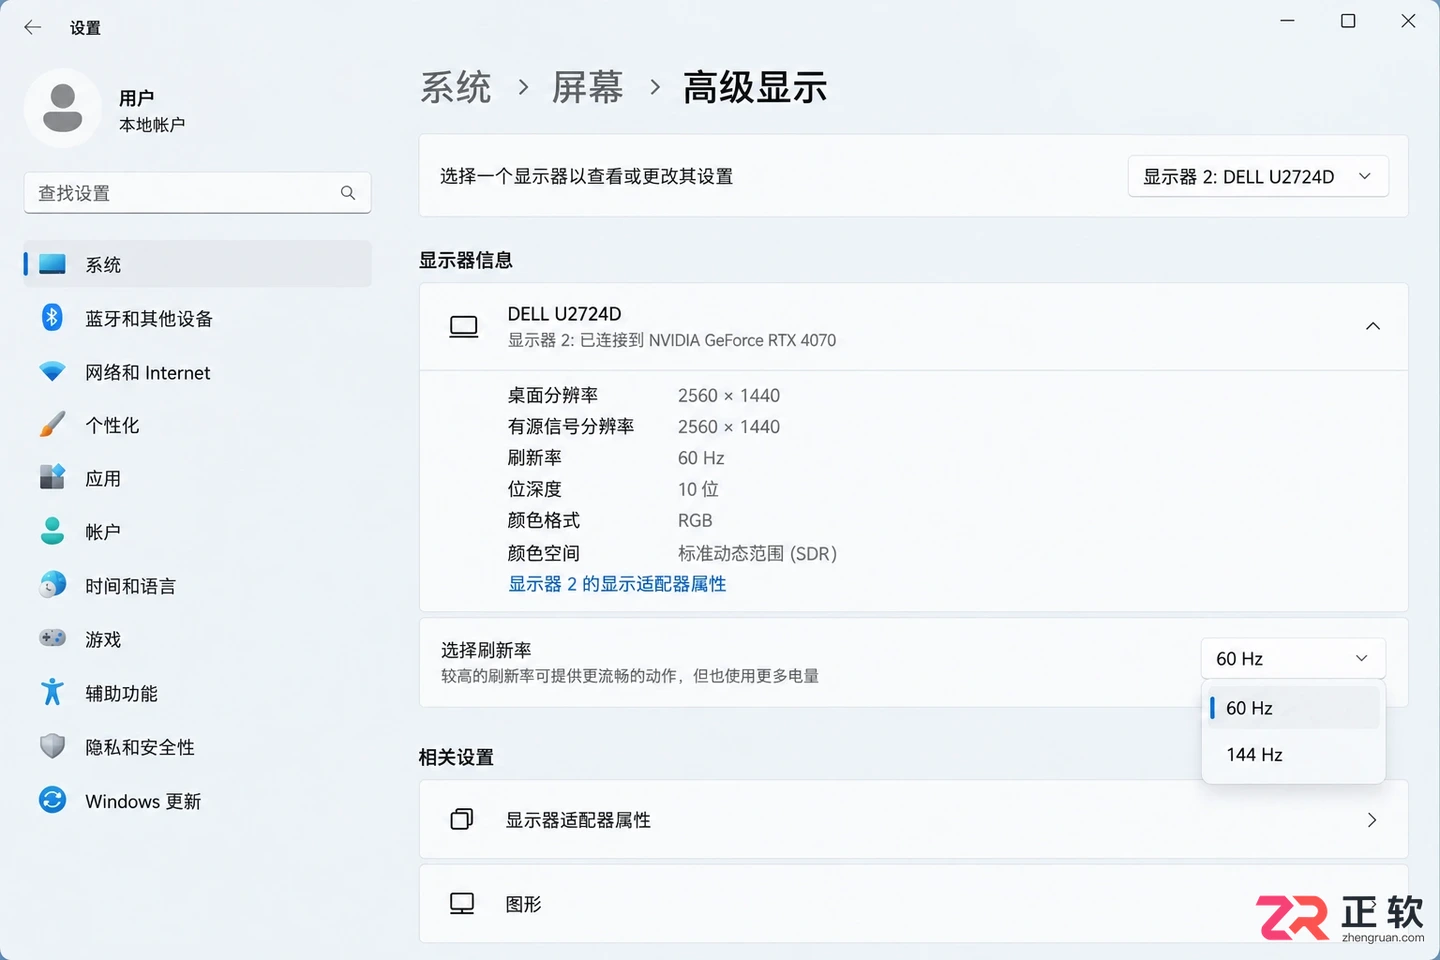Click the 标准动态范围 (SDR) value
Viewport: 1440px width, 960px height.
point(757,553)
